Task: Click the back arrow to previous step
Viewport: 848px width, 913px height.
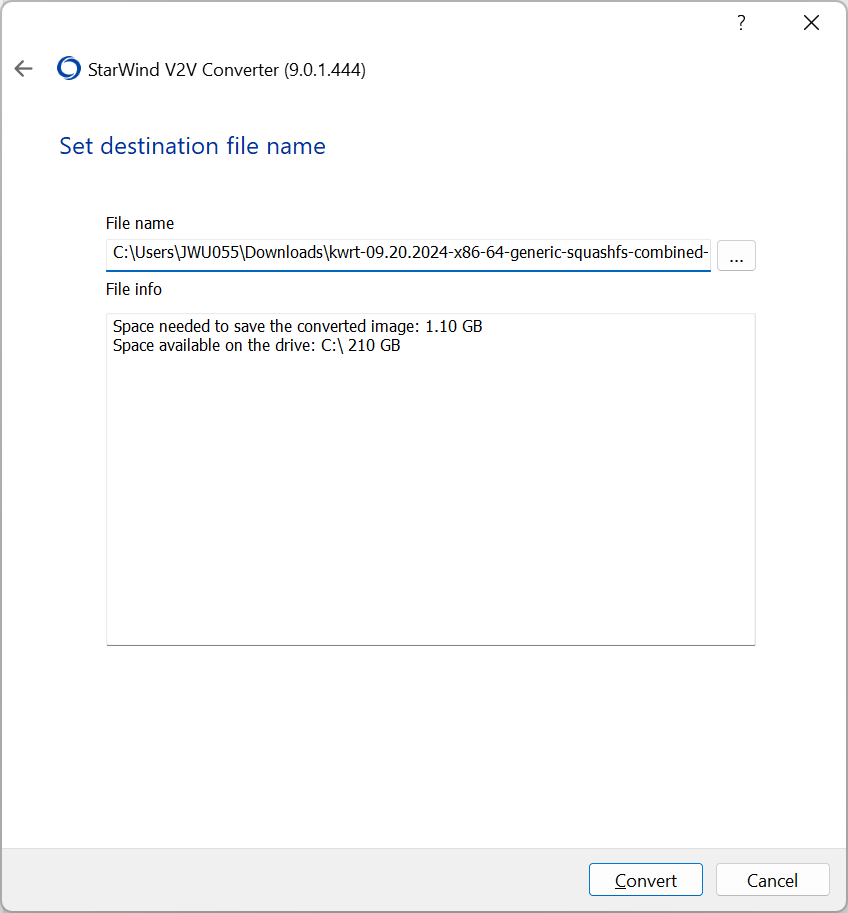Action: pyautogui.click(x=24, y=69)
